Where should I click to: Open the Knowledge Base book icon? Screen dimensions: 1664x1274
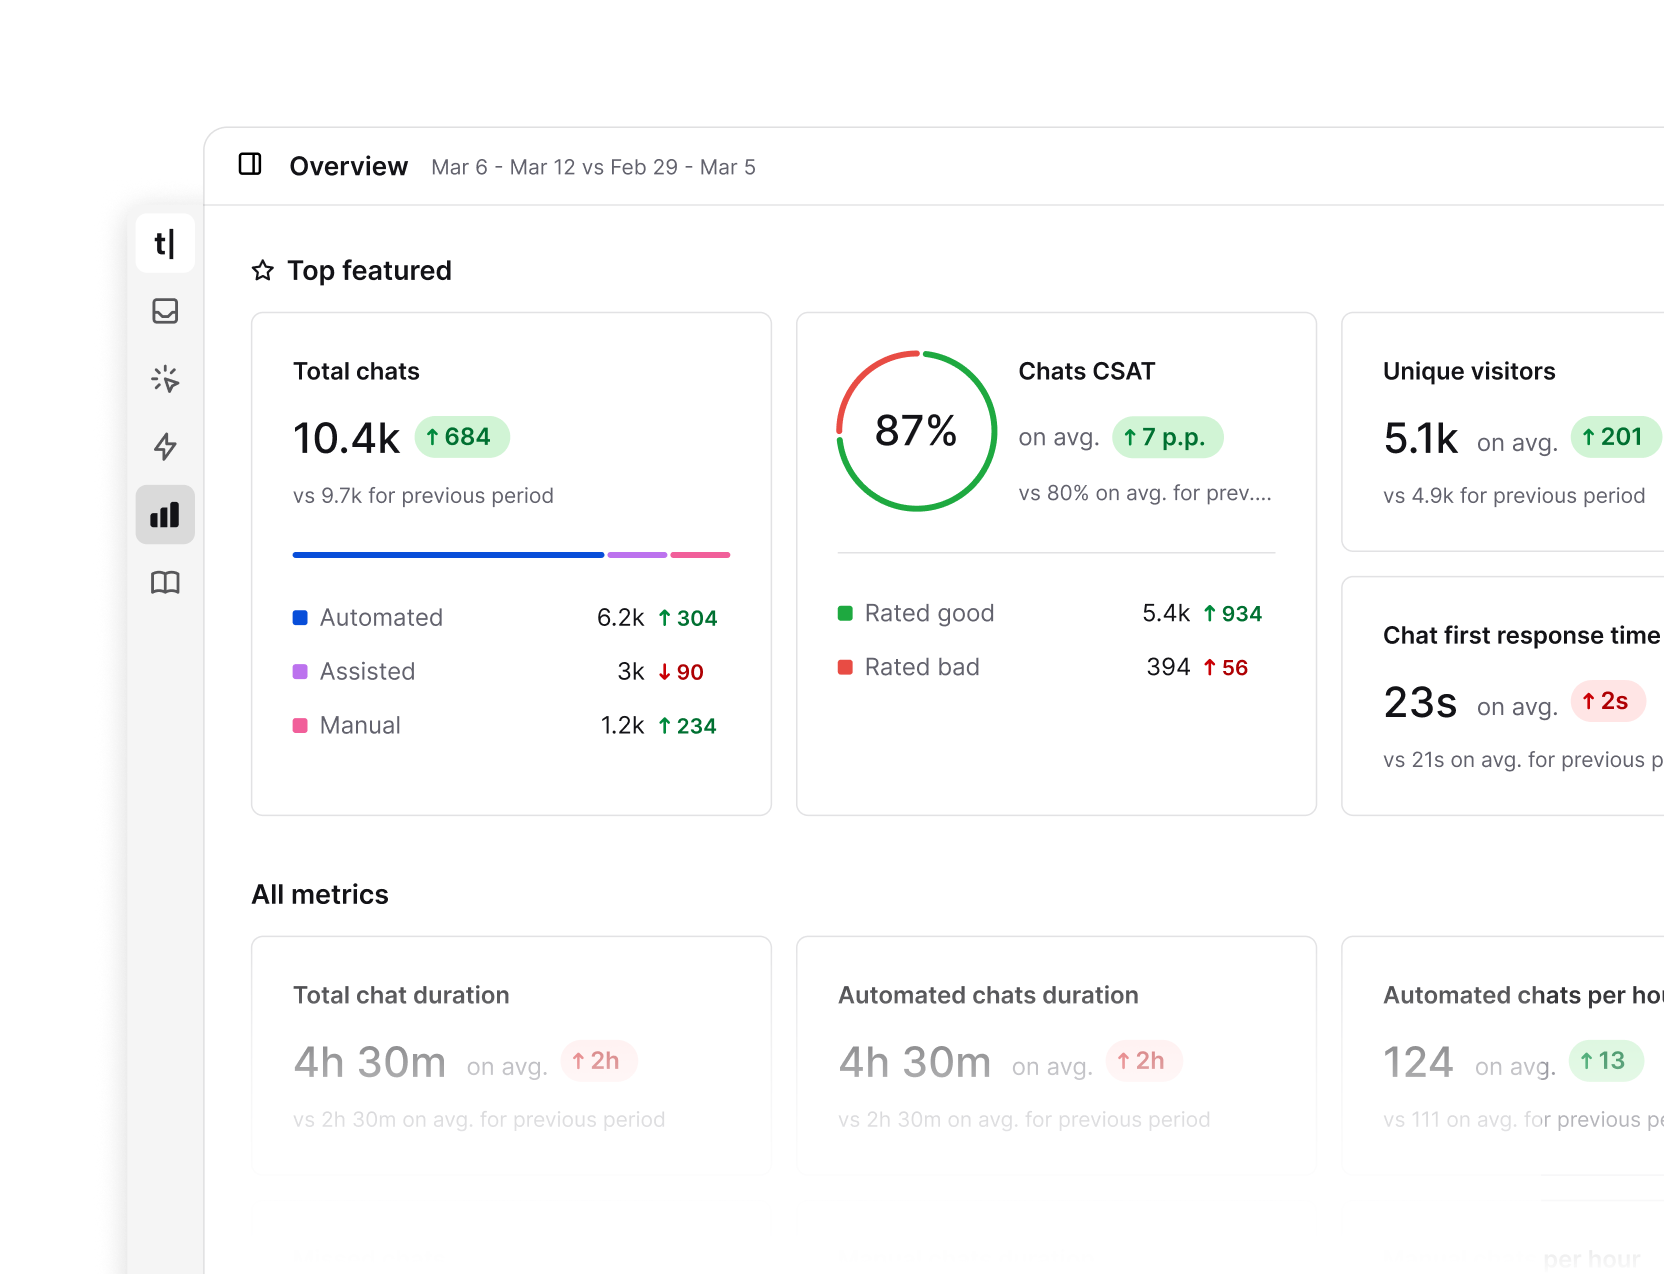[165, 581]
